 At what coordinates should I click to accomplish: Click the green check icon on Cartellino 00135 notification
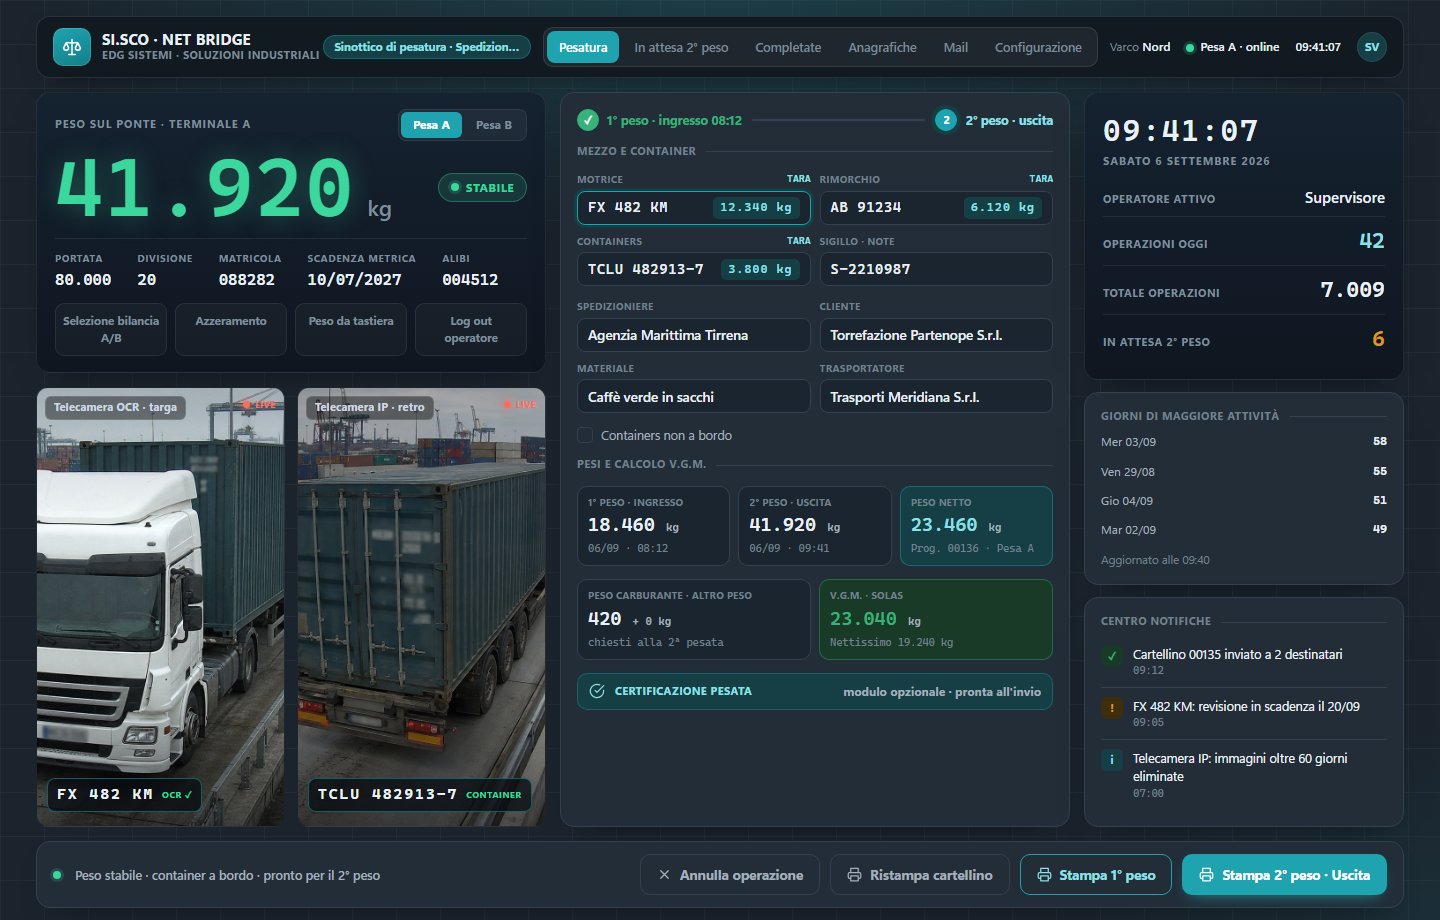click(1112, 656)
